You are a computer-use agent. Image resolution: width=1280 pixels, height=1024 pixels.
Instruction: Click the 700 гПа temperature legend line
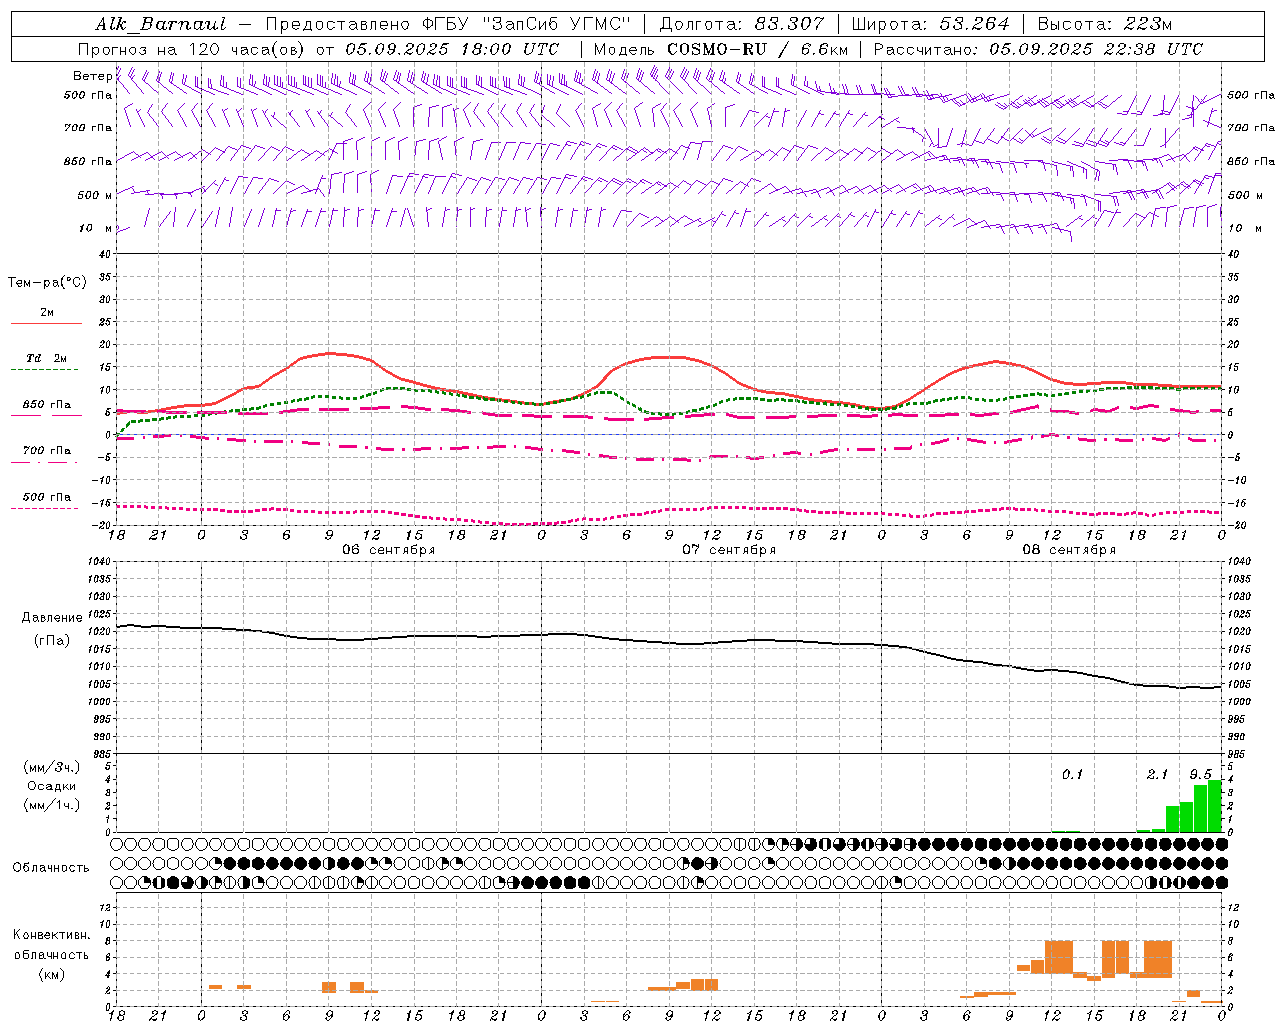point(46,463)
